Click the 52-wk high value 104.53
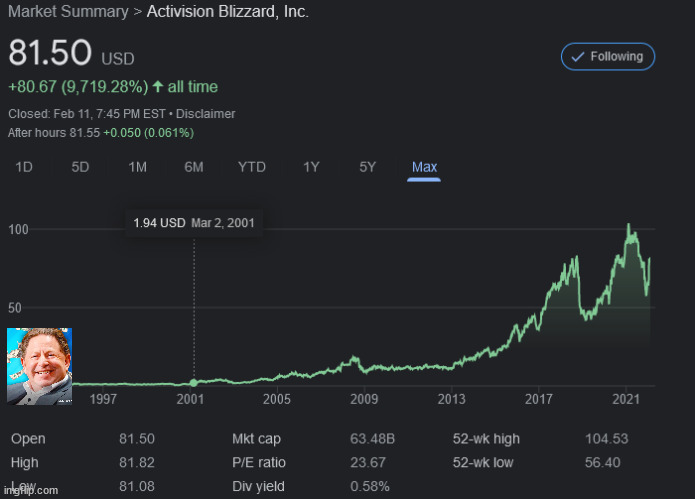The image size is (695, 499). point(606,439)
